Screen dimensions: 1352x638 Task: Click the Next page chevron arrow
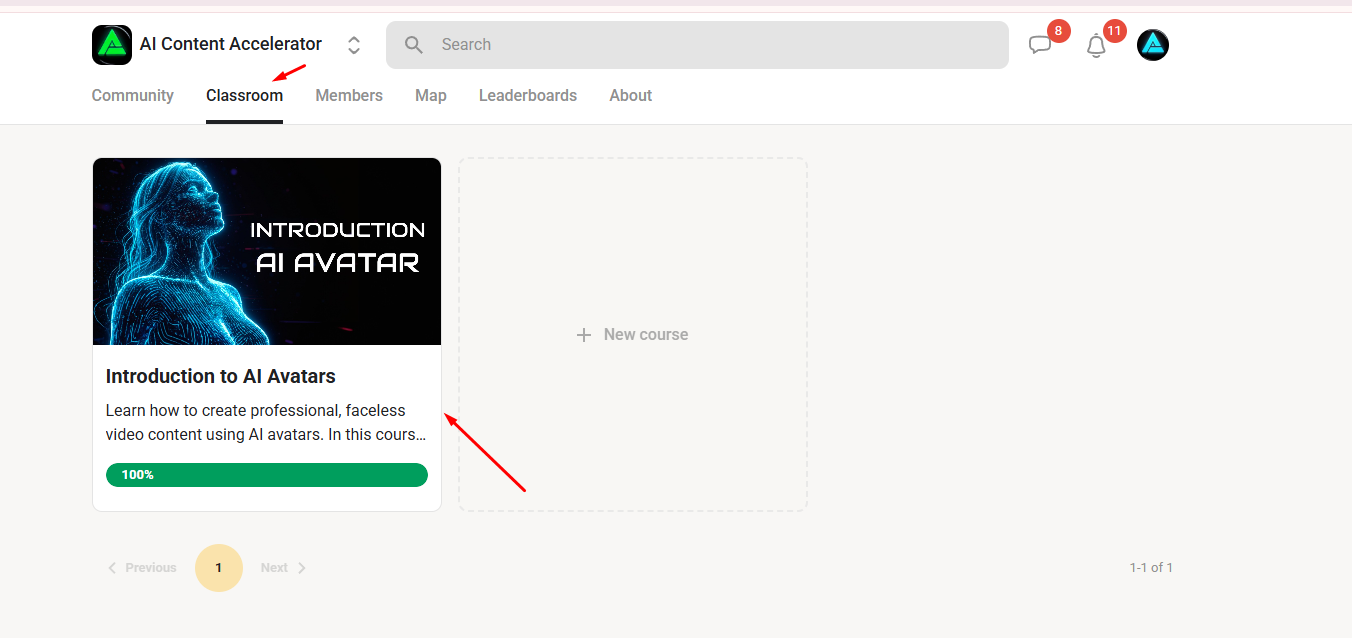(x=302, y=567)
